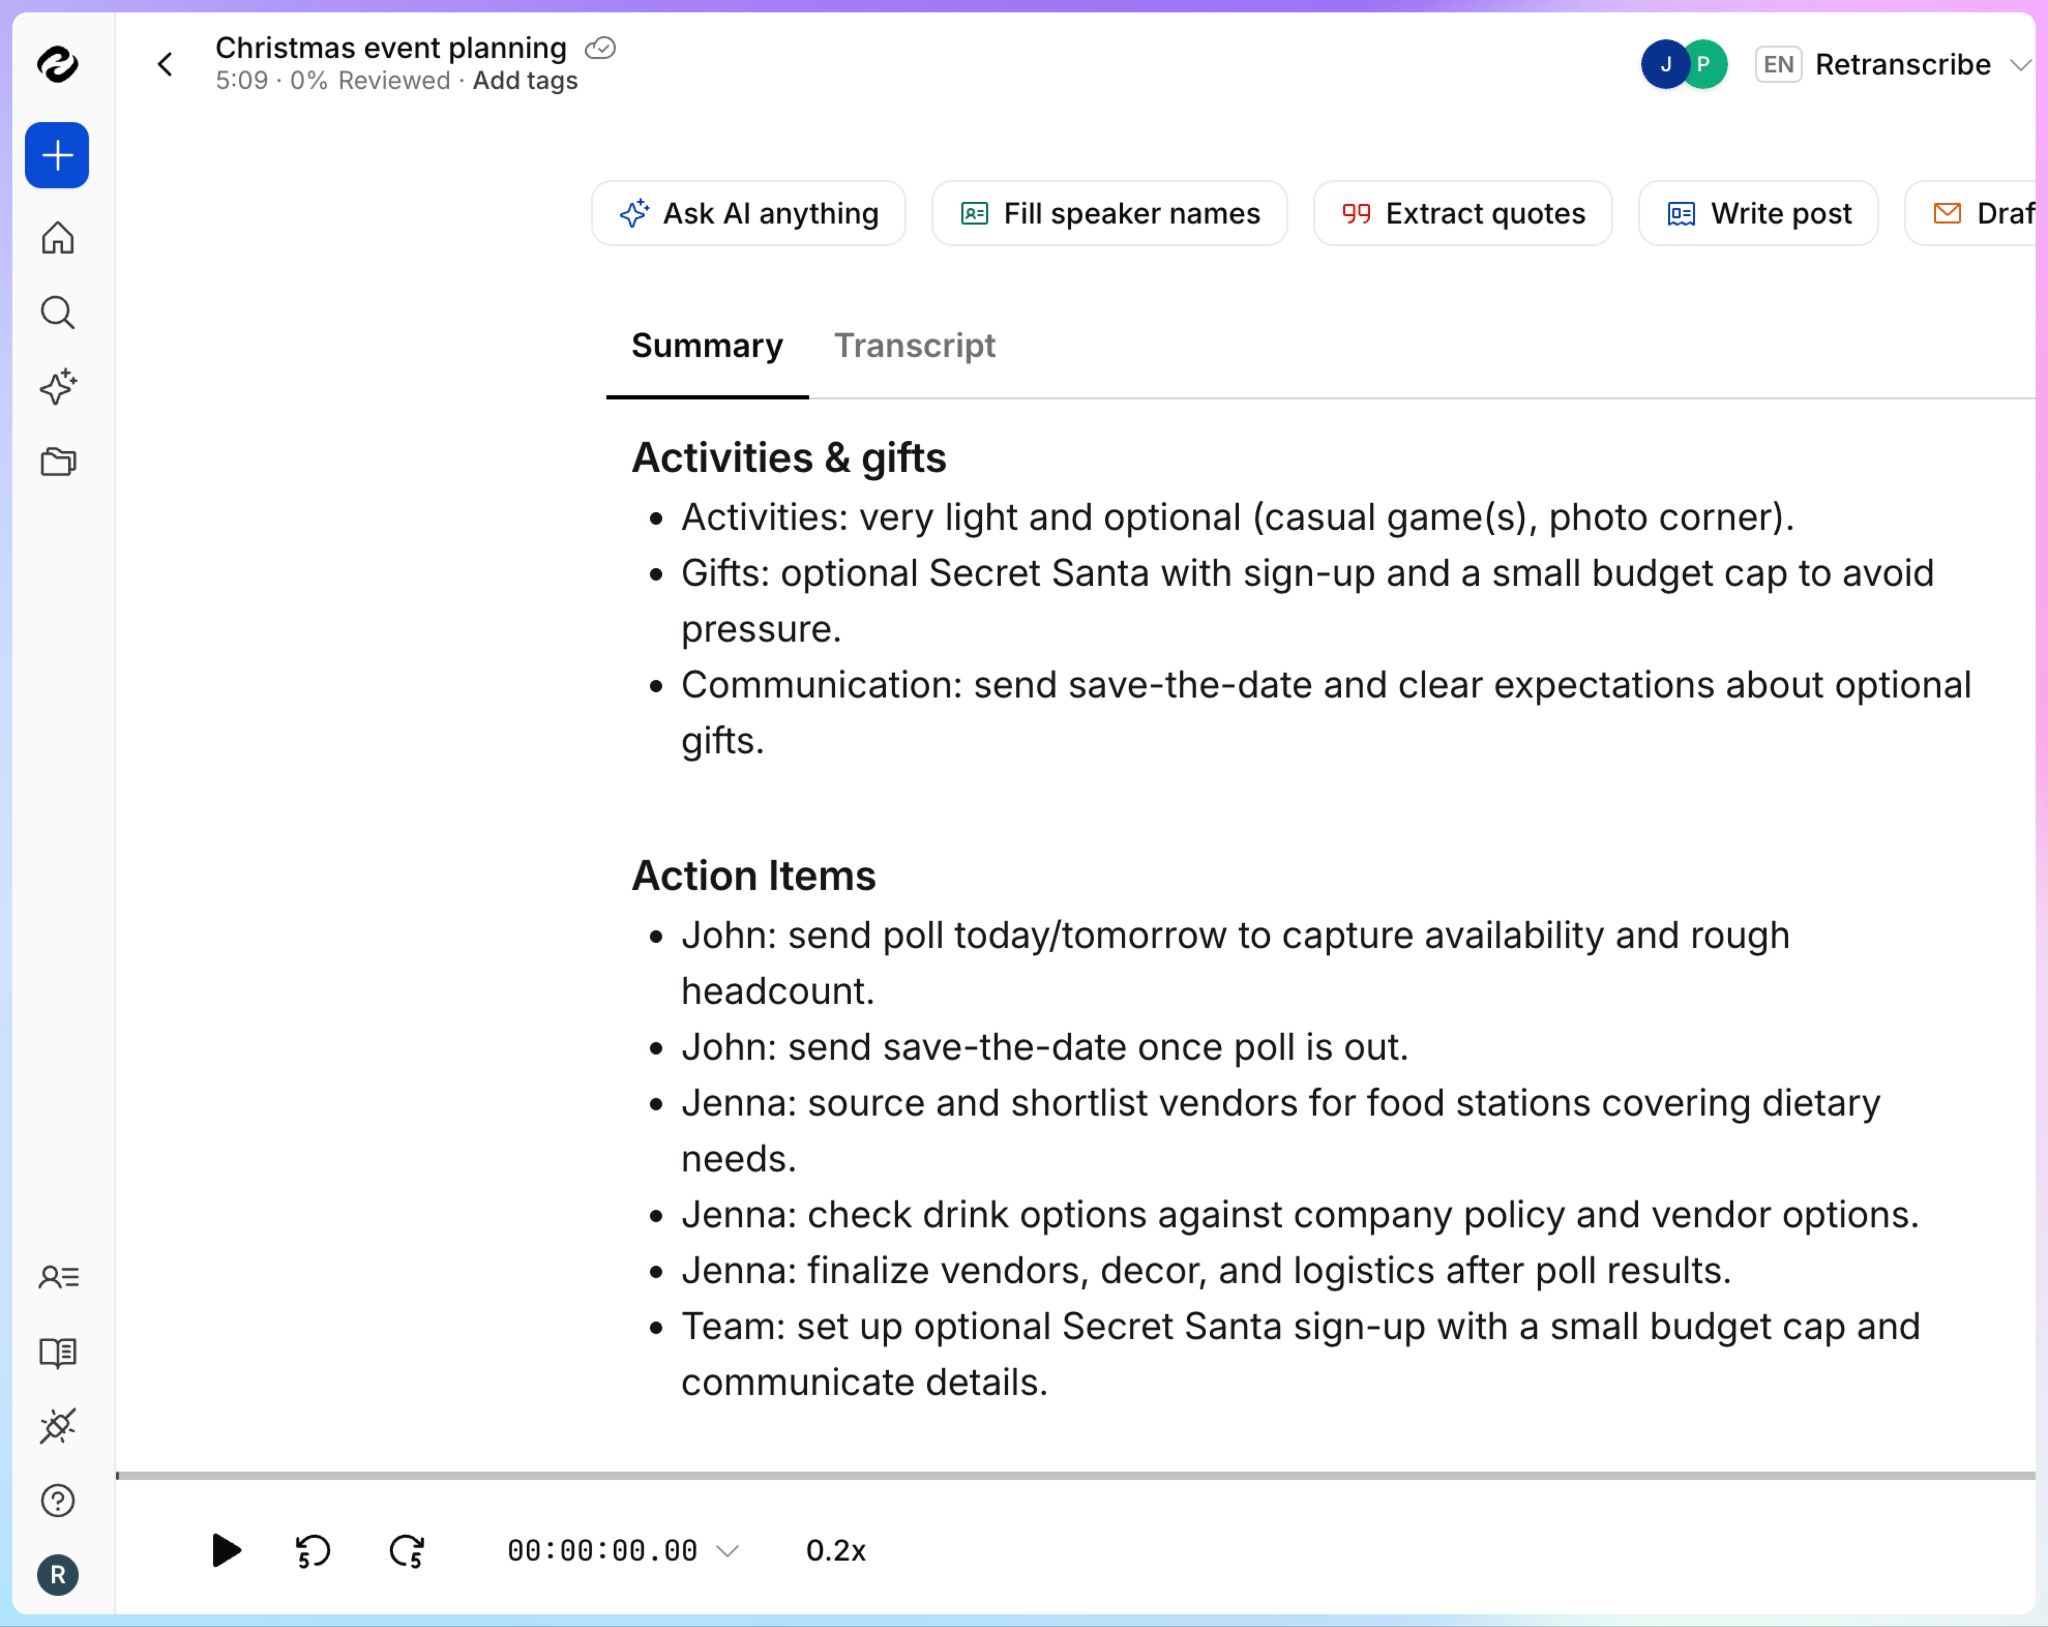Open the Home icon in the sidebar

point(57,238)
